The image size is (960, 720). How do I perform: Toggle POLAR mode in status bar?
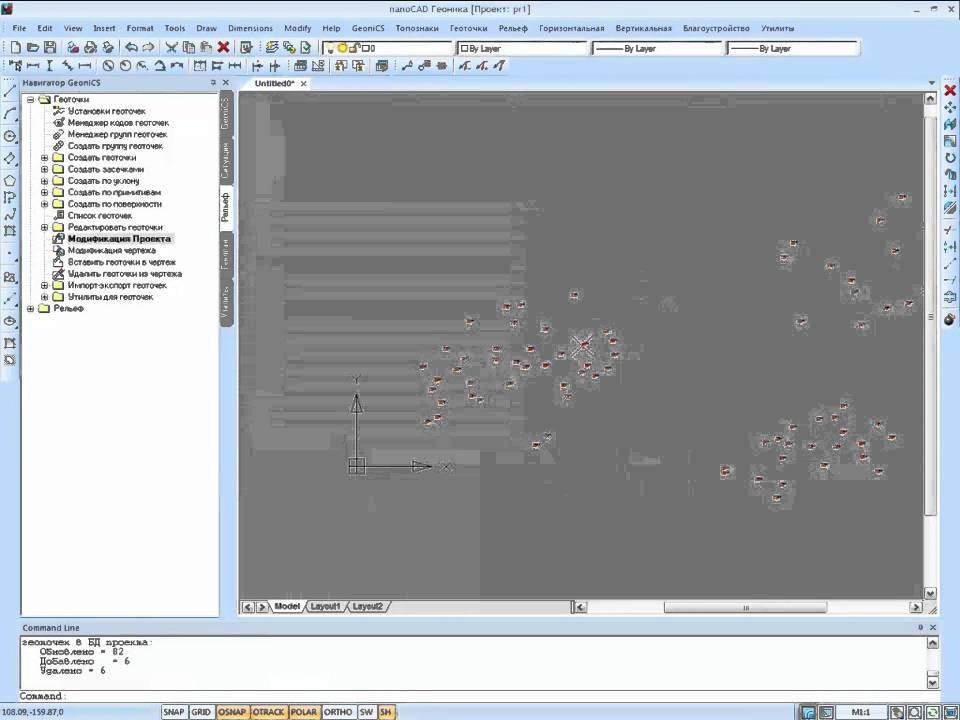click(303, 712)
